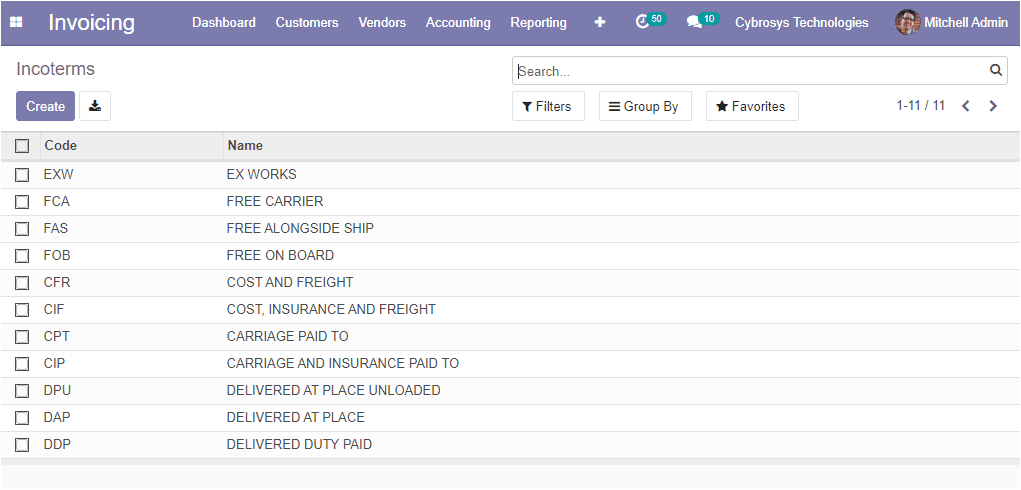Click the import records download icon

95,106
